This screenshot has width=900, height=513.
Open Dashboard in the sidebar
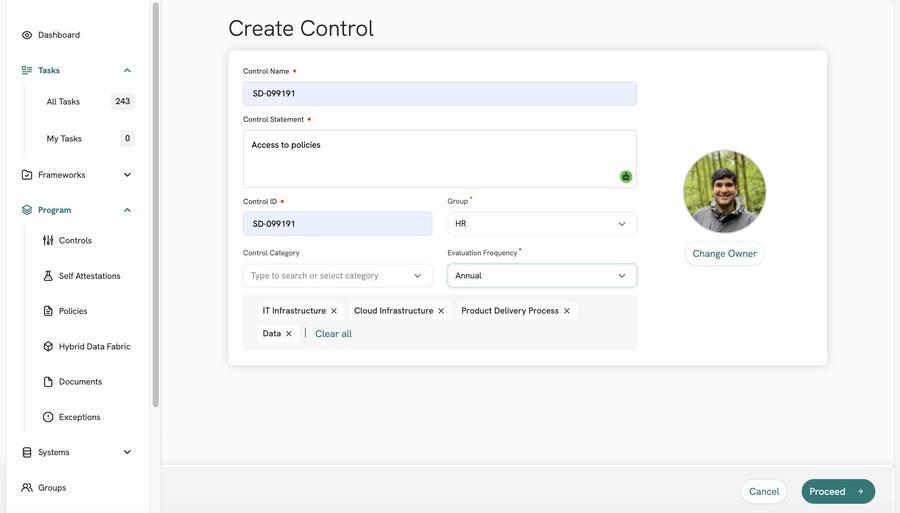tap(59, 35)
